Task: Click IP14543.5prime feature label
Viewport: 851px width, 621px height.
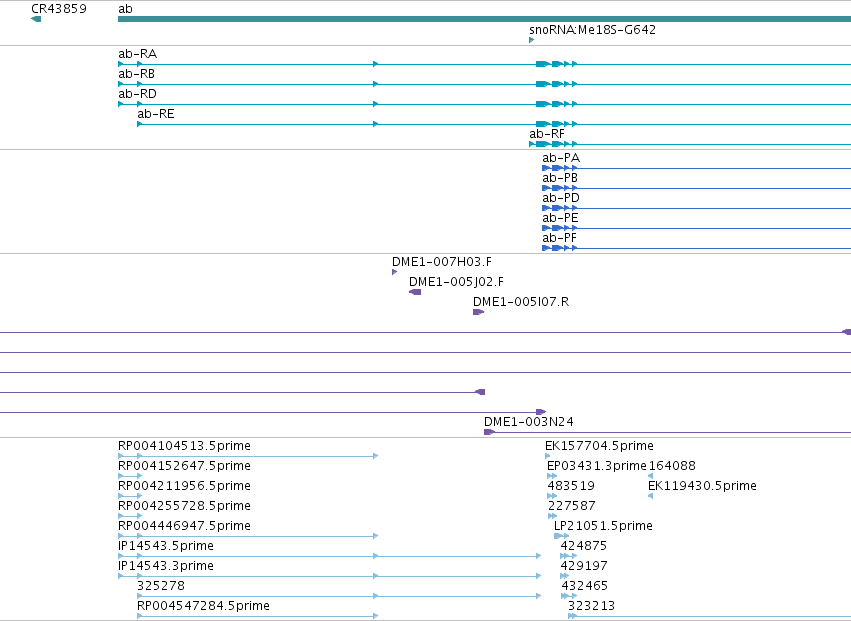Action: [166, 547]
